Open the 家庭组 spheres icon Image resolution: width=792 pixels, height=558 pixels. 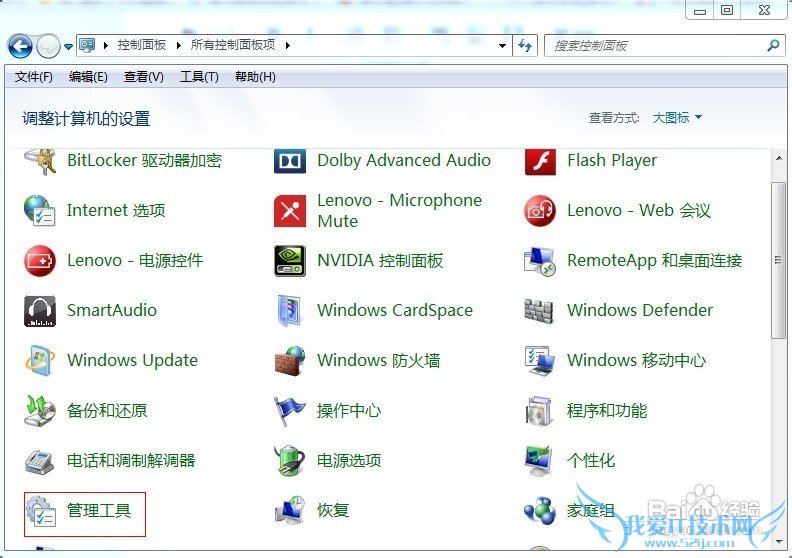tap(539, 511)
